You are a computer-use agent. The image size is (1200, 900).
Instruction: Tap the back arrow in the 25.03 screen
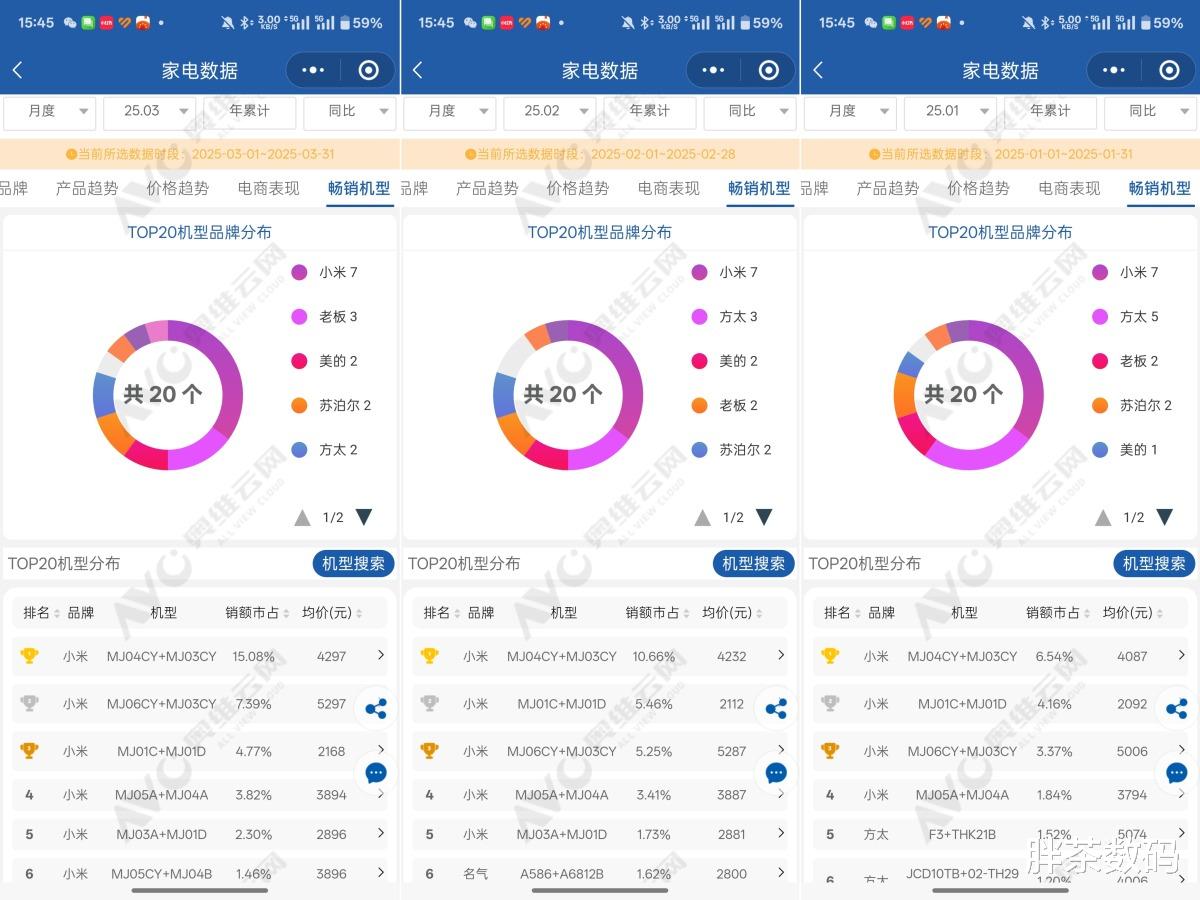coord(17,70)
